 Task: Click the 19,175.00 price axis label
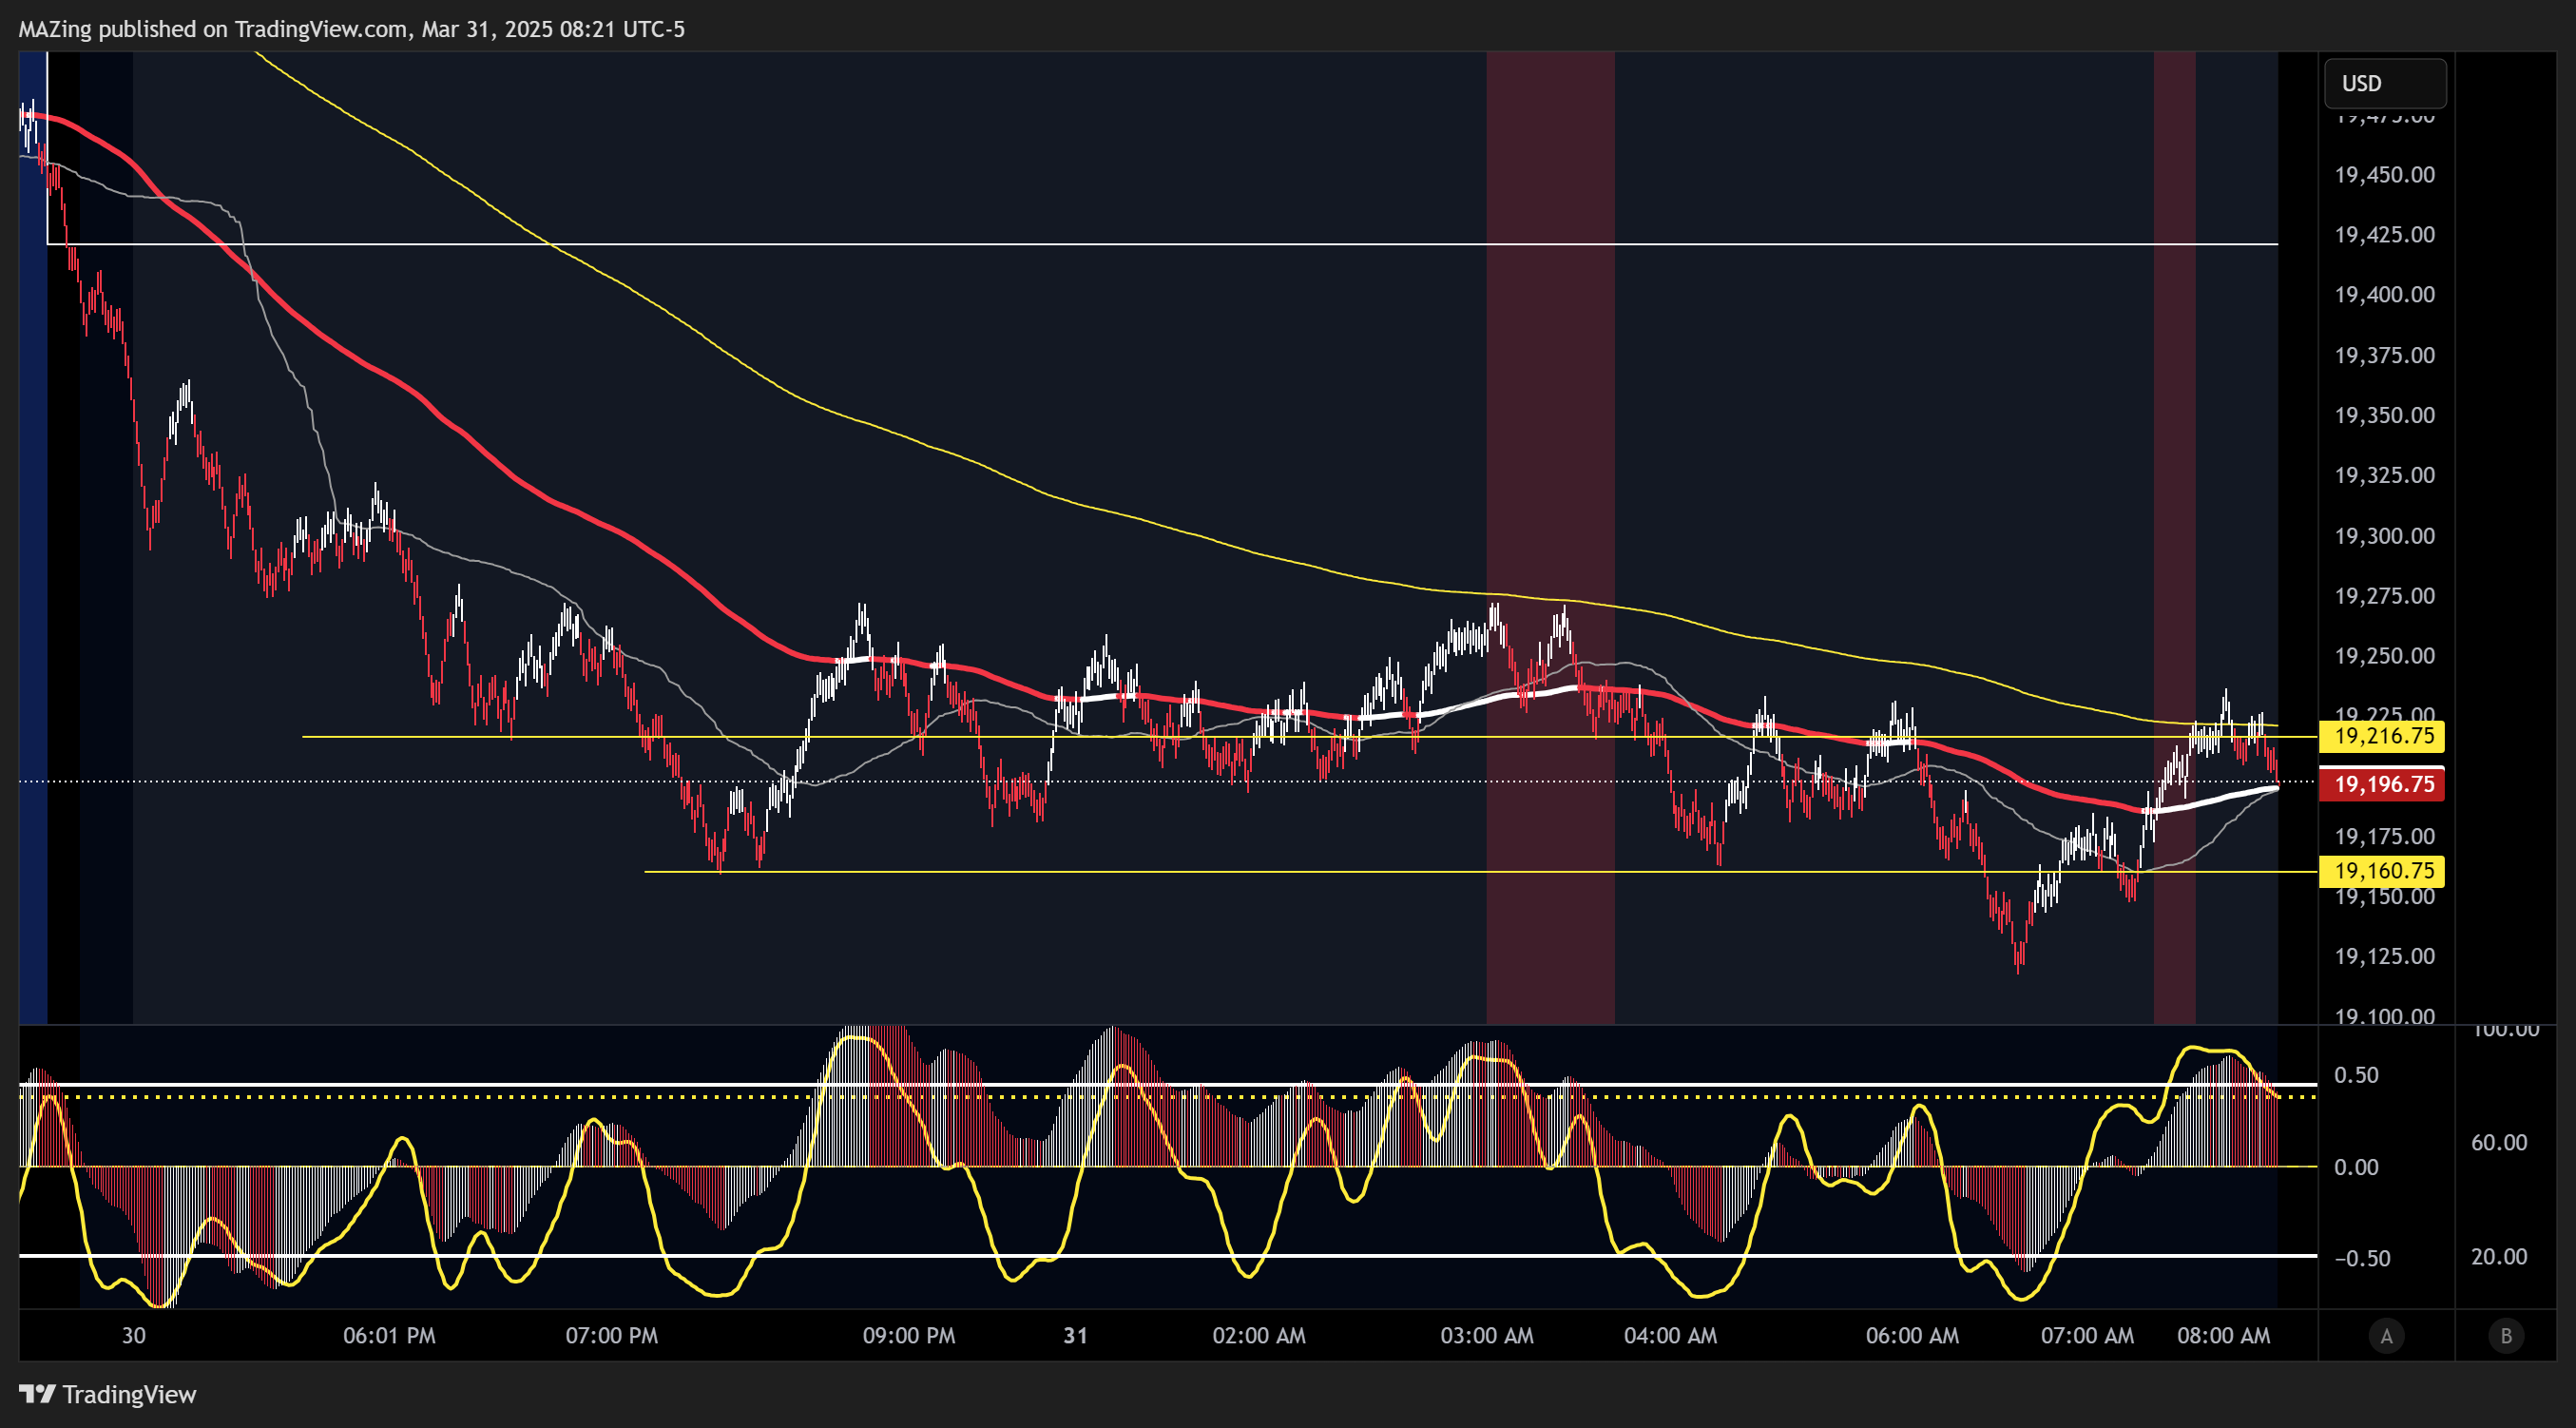coord(2384,836)
